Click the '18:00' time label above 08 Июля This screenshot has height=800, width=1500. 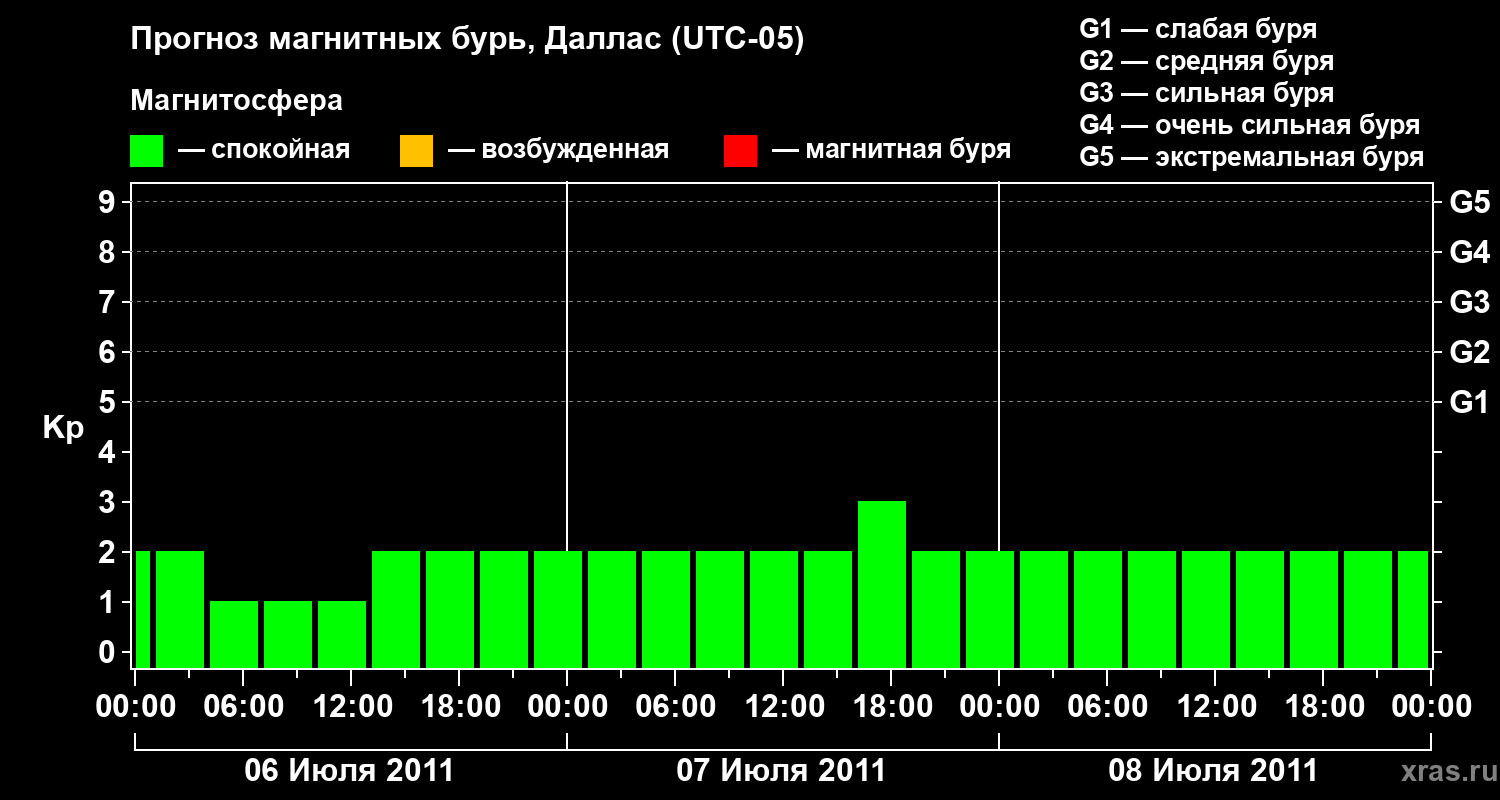tap(1323, 707)
